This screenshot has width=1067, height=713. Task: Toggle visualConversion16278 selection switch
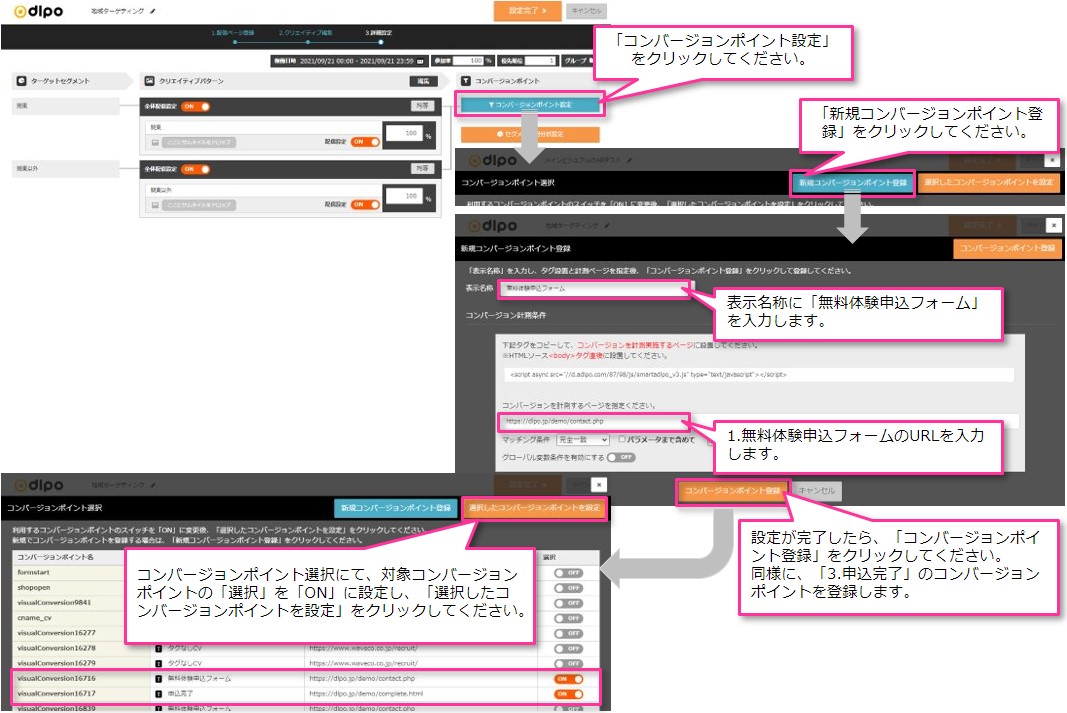pos(568,648)
